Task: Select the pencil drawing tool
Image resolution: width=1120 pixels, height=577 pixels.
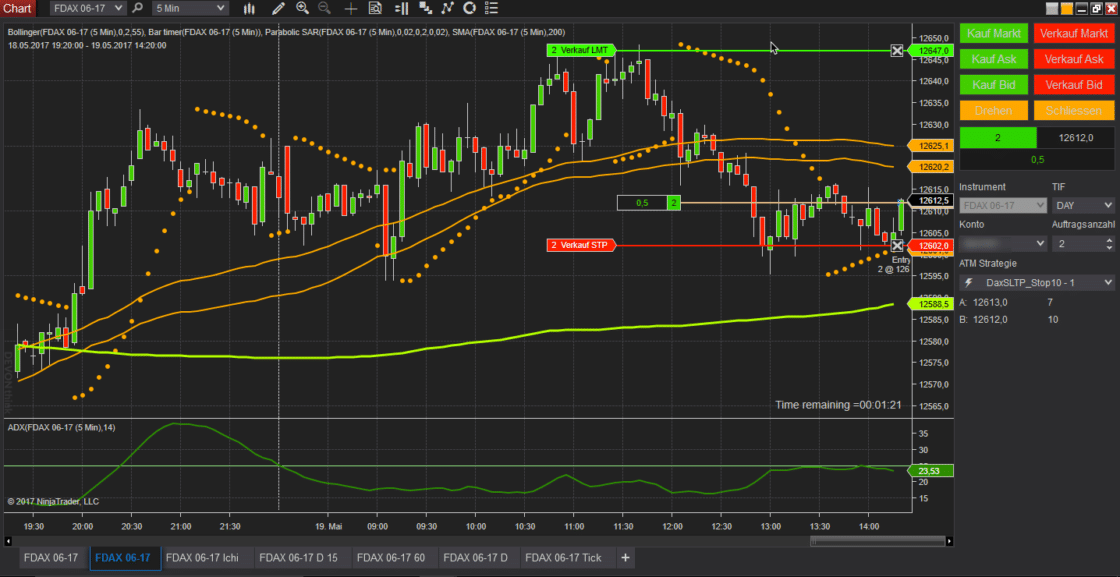Action: pos(279,8)
